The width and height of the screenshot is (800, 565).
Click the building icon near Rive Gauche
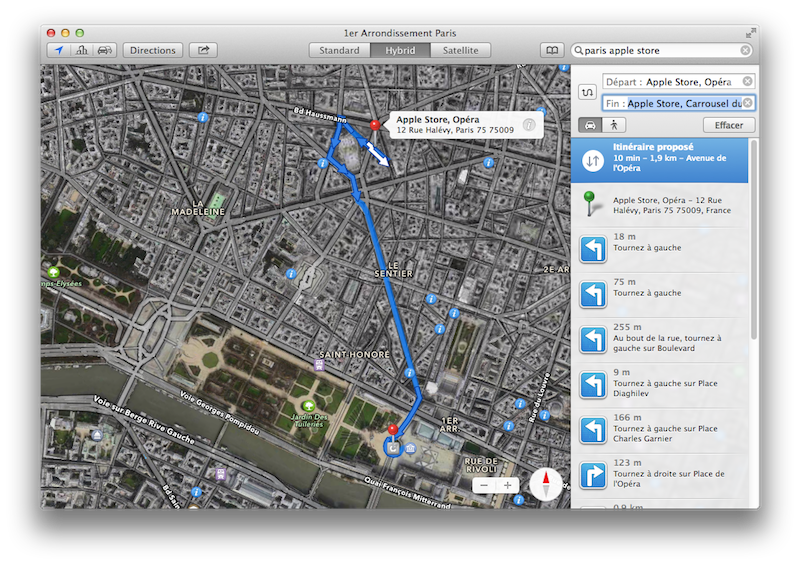pos(97,434)
